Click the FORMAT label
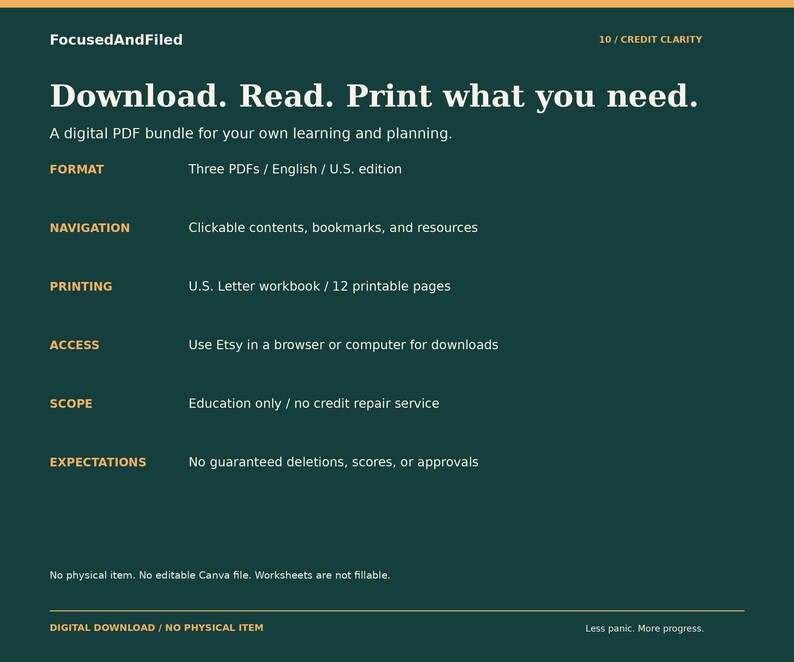Viewport: 794px width, 662px height. point(76,169)
